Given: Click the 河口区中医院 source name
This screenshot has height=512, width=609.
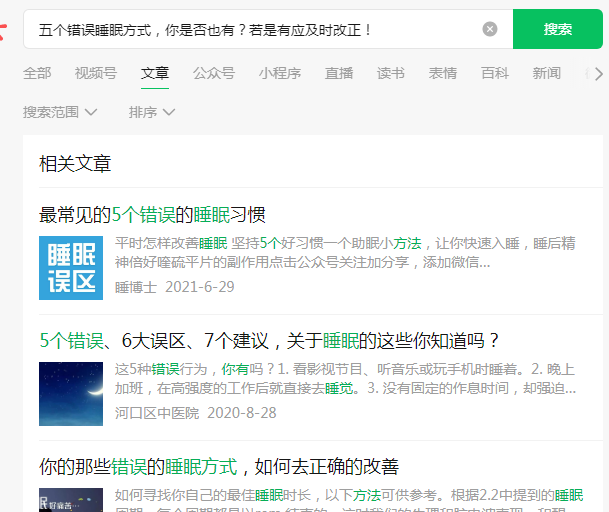Looking at the screenshot, I should 157,413.
